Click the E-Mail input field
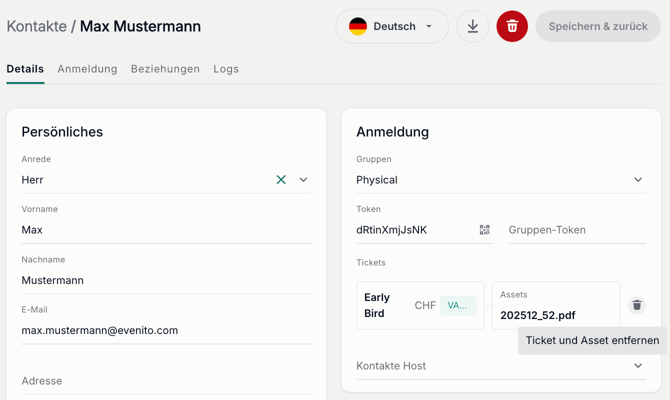The image size is (670, 400). click(x=166, y=330)
